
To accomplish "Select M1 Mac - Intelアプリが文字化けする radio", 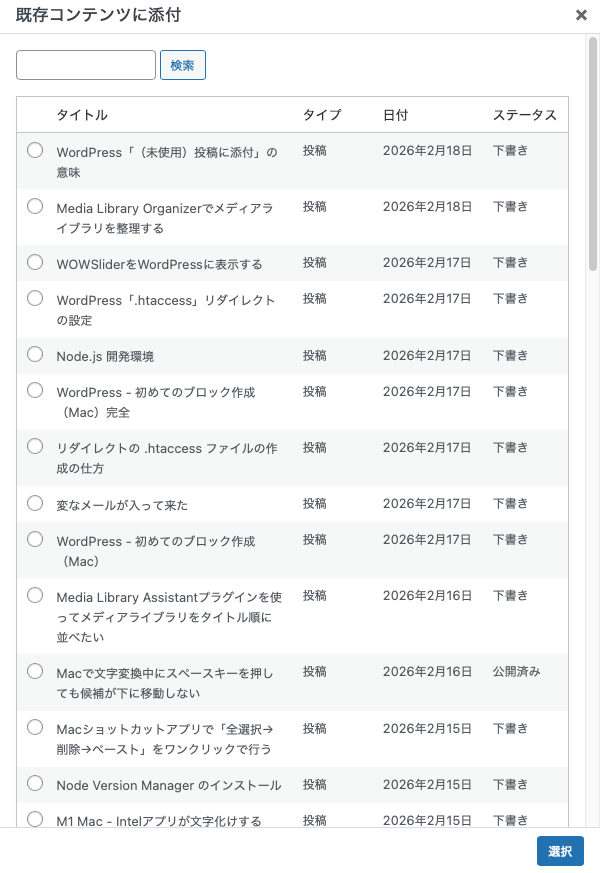I will [35, 819].
